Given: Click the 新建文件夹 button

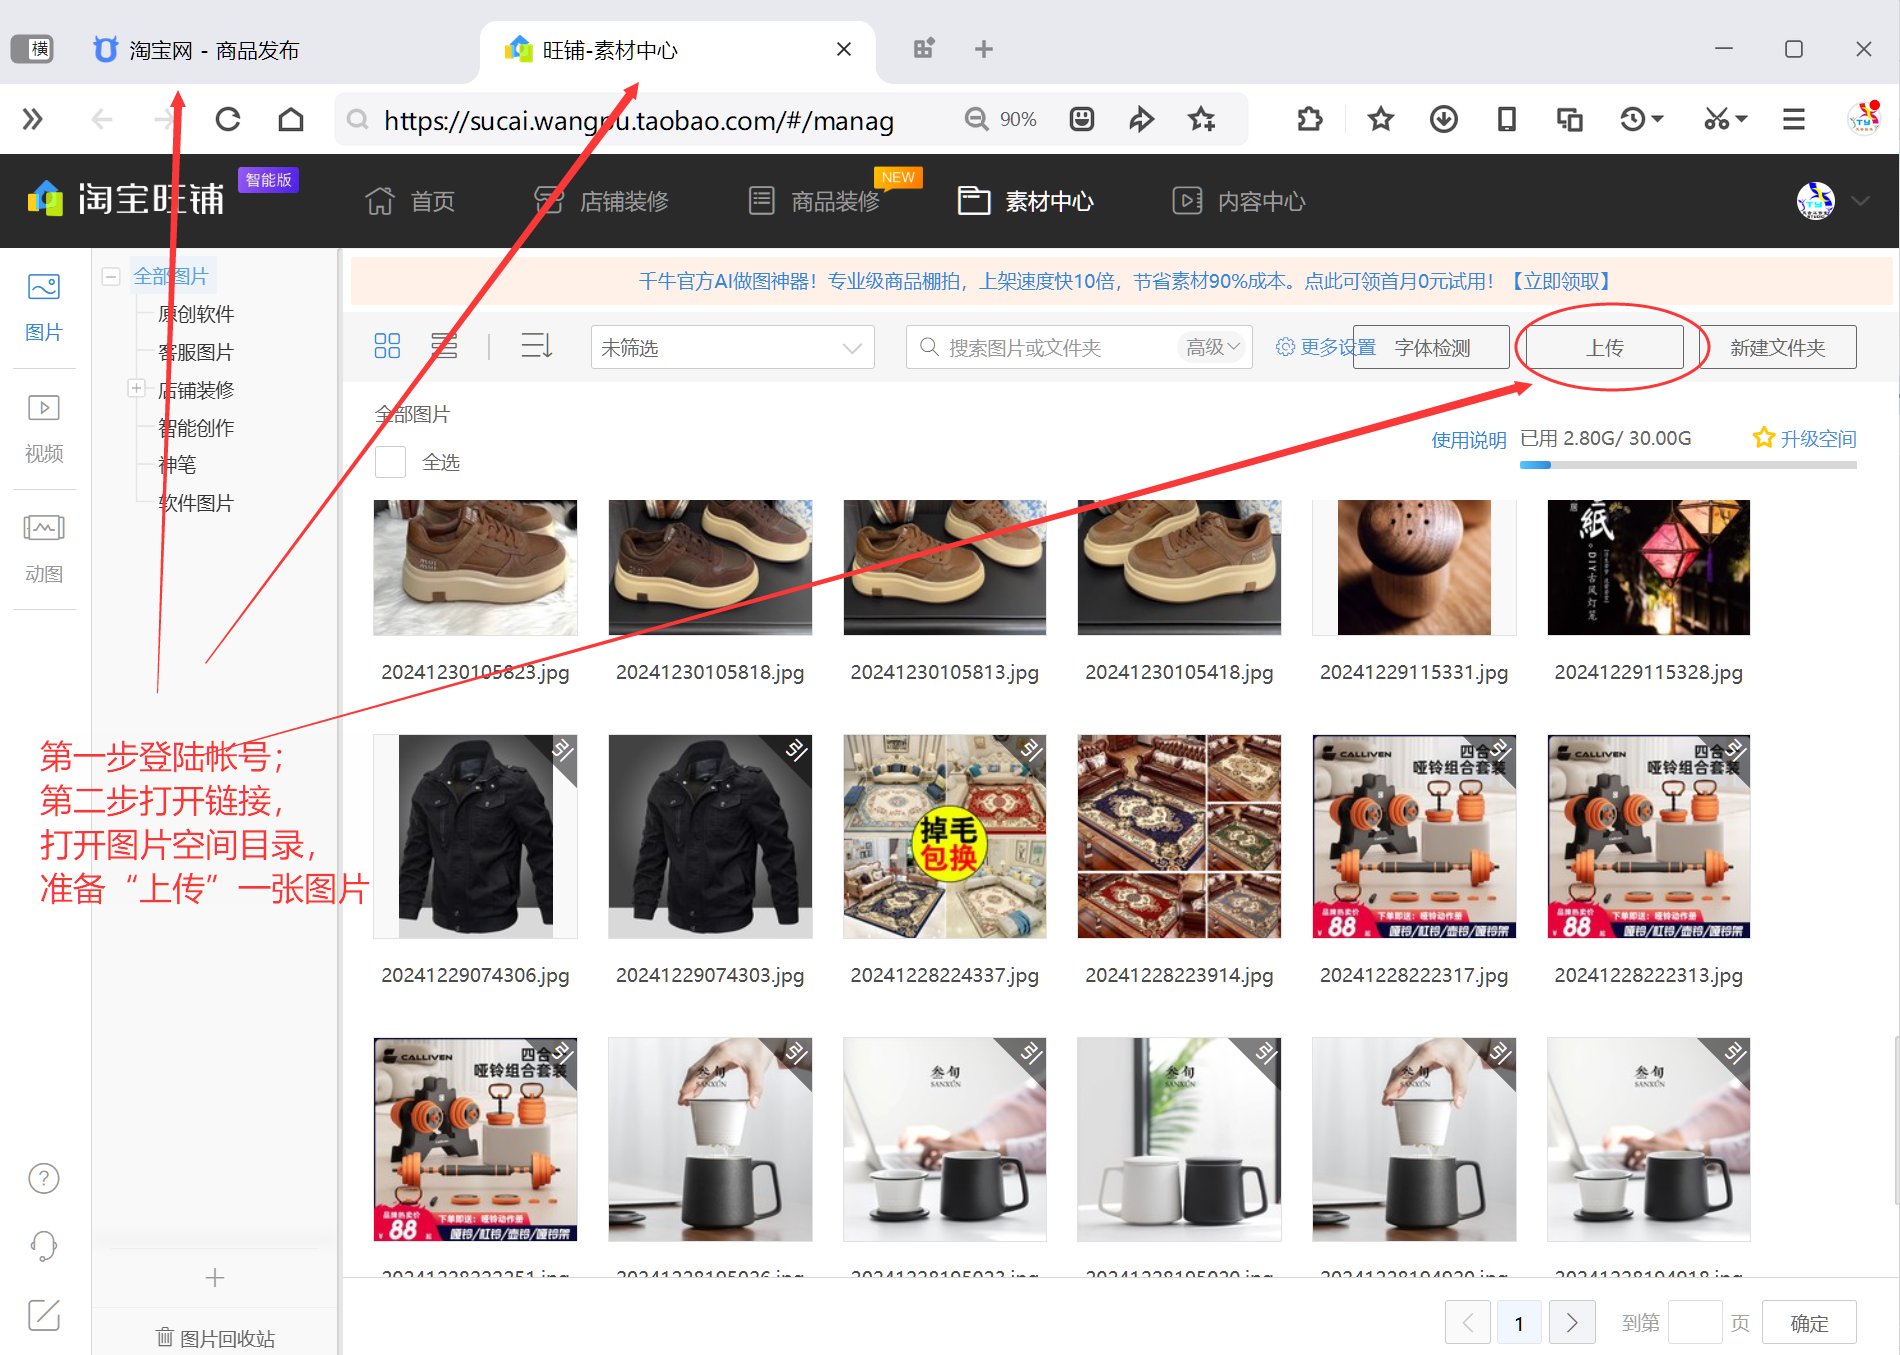Looking at the screenshot, I should pyautogui.click(x=1777, y=347).
